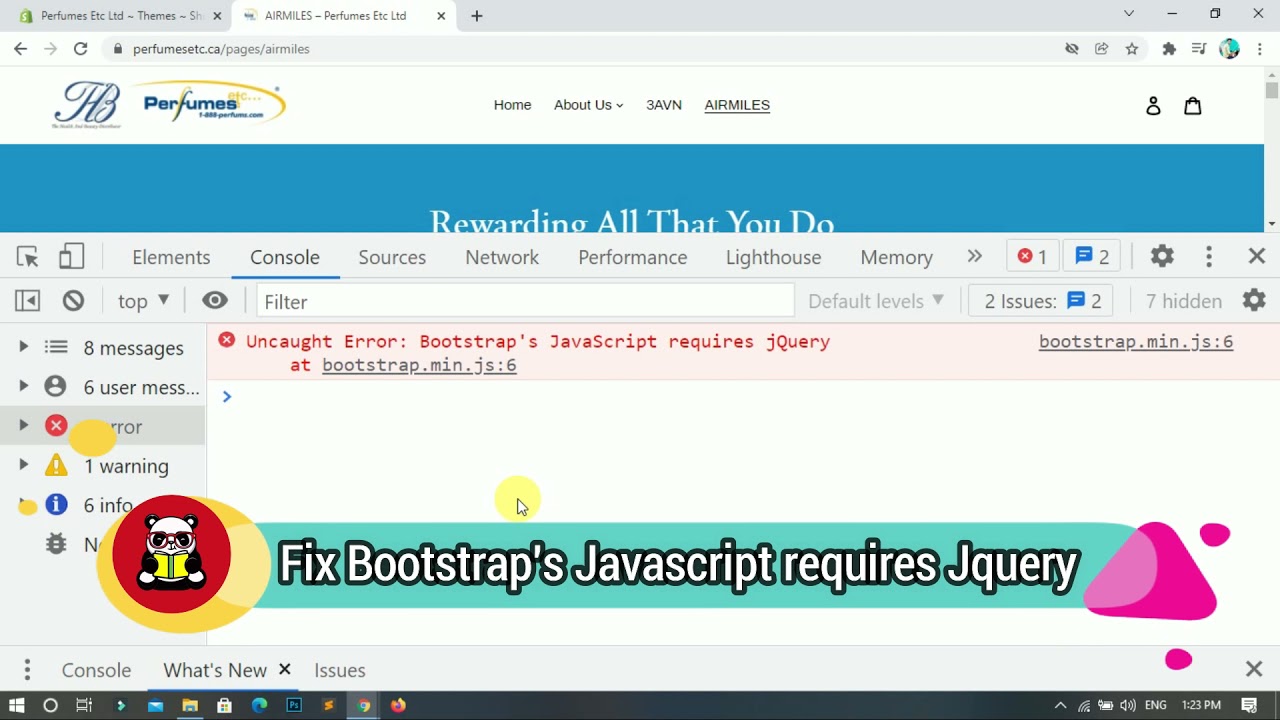Viewport: 1280px width, 720px height.
Task: Open the tab search chevron
Action: [x=1129, y=14]
